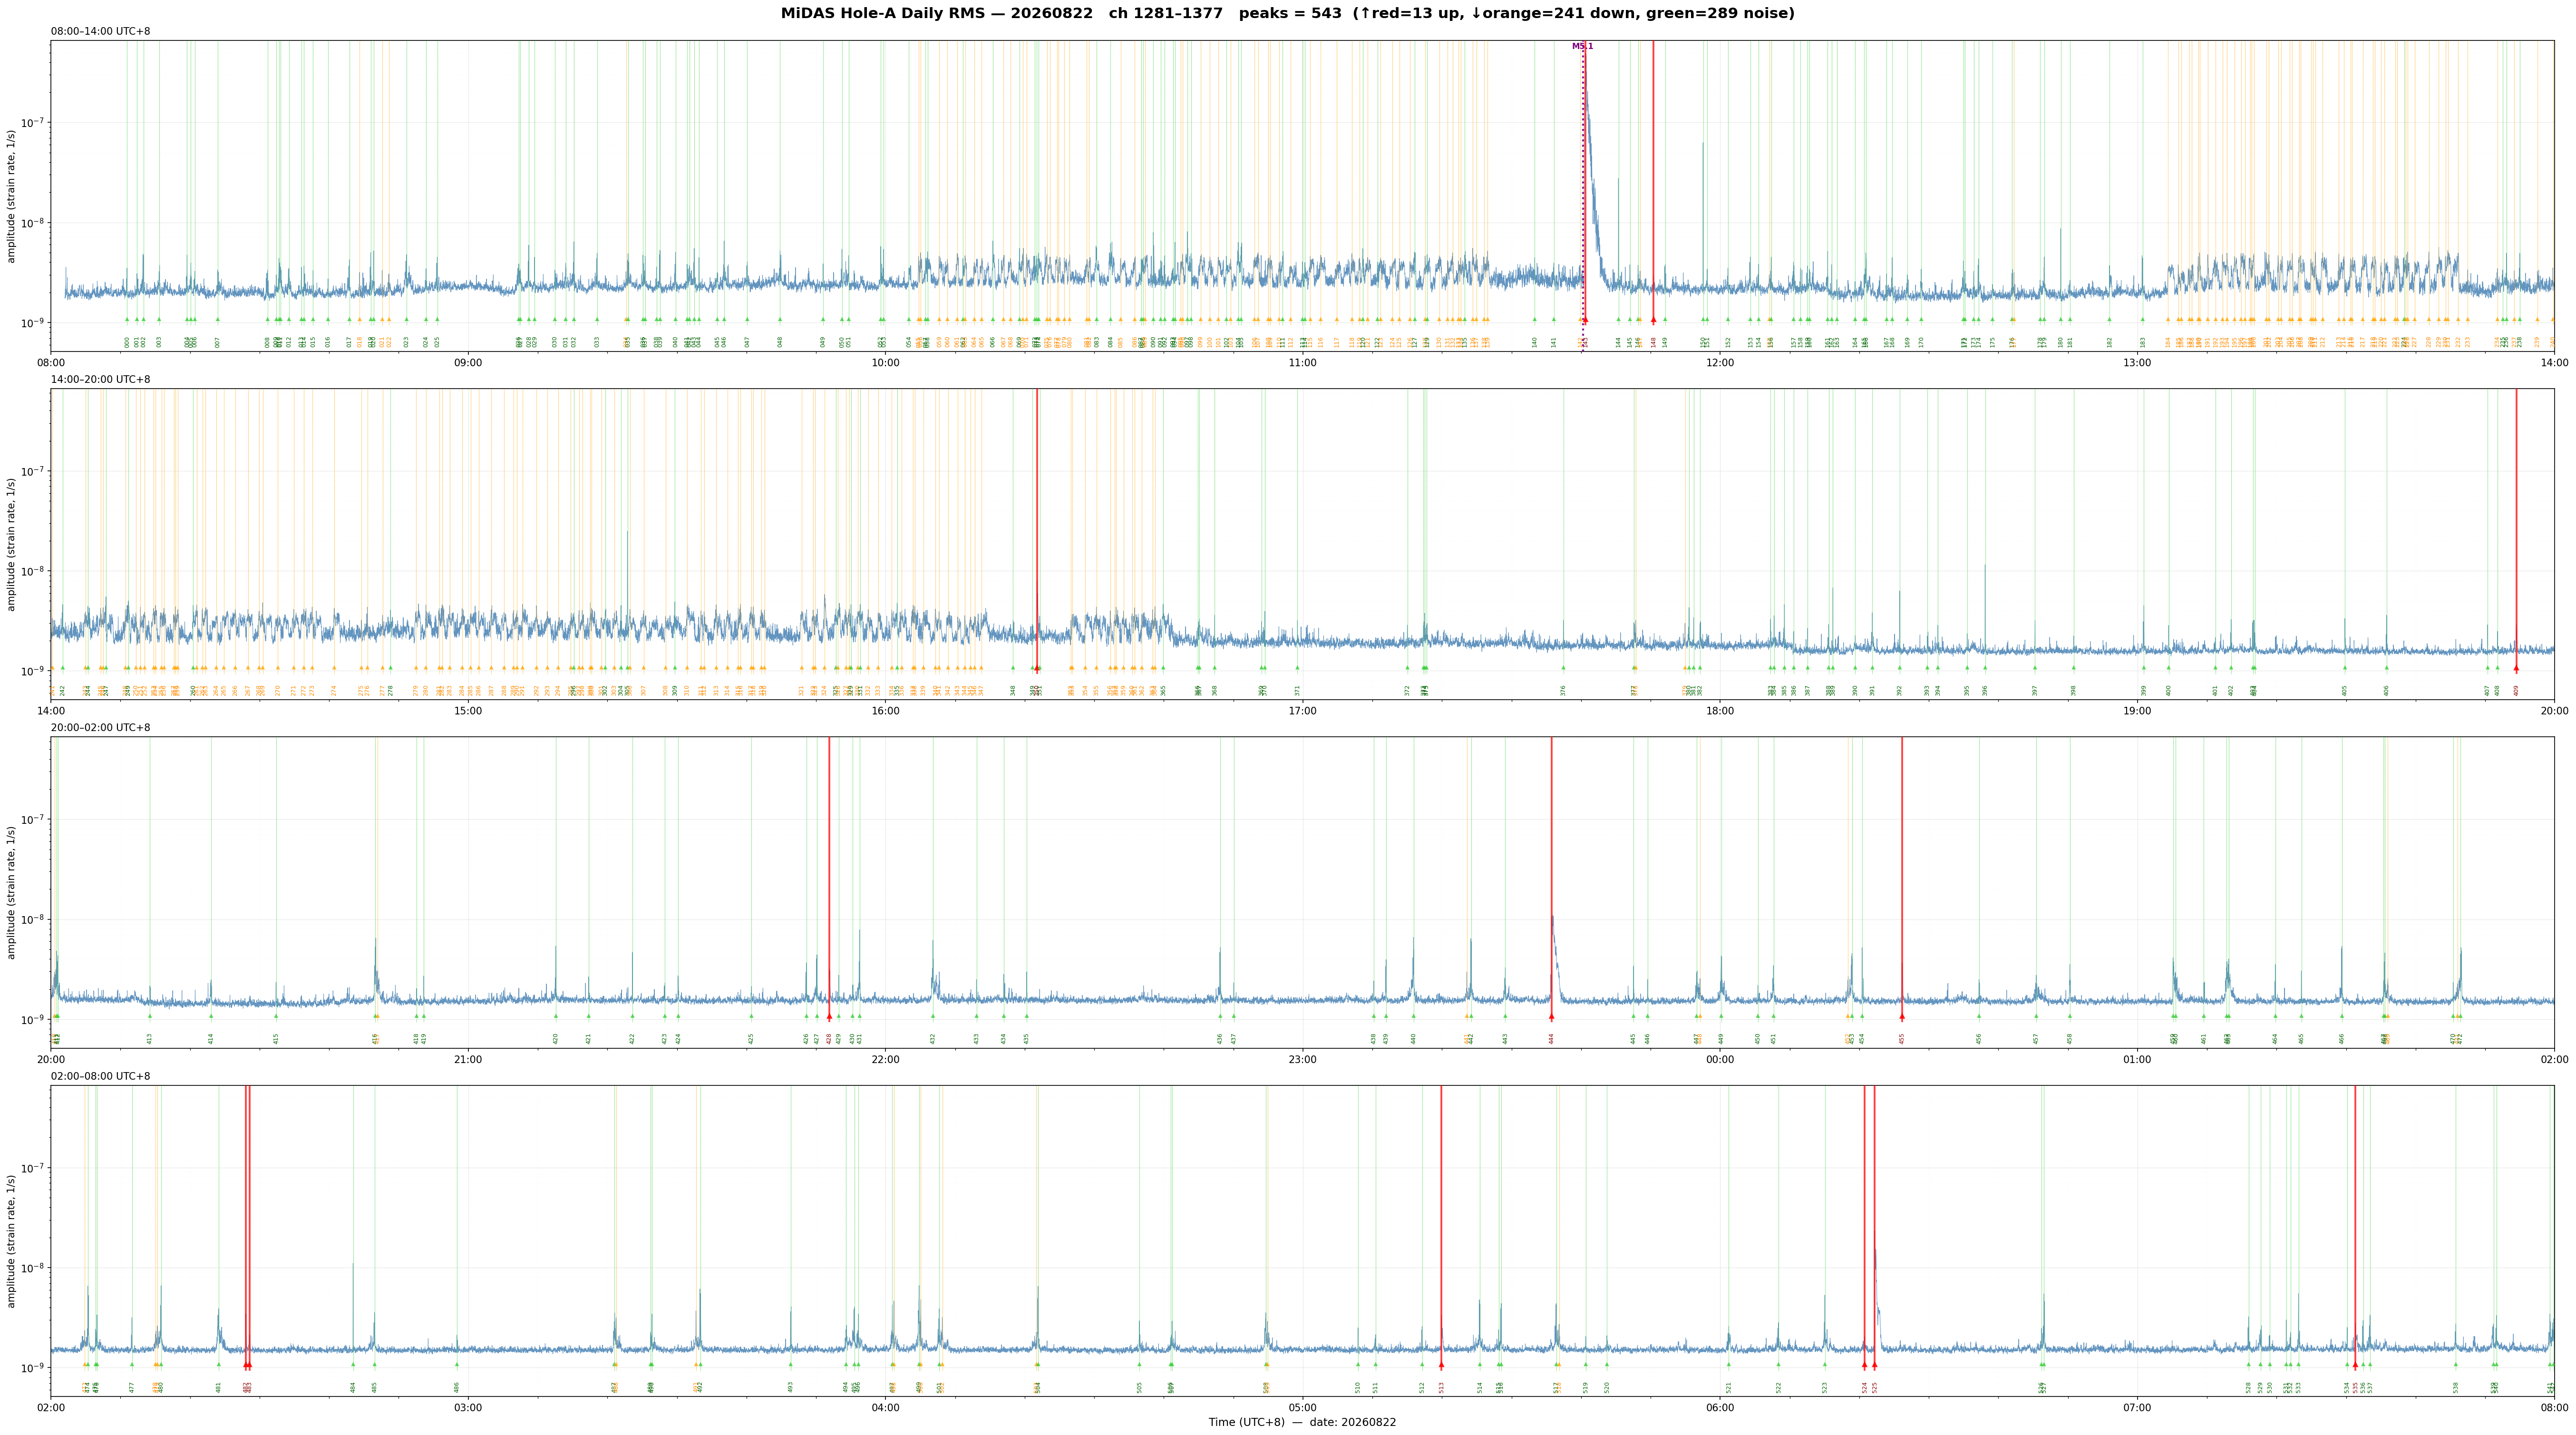The width and height of the screenshot is (2576, 1435).
Task: Select green peak marker 522
Action: tap(1779, 1365)
